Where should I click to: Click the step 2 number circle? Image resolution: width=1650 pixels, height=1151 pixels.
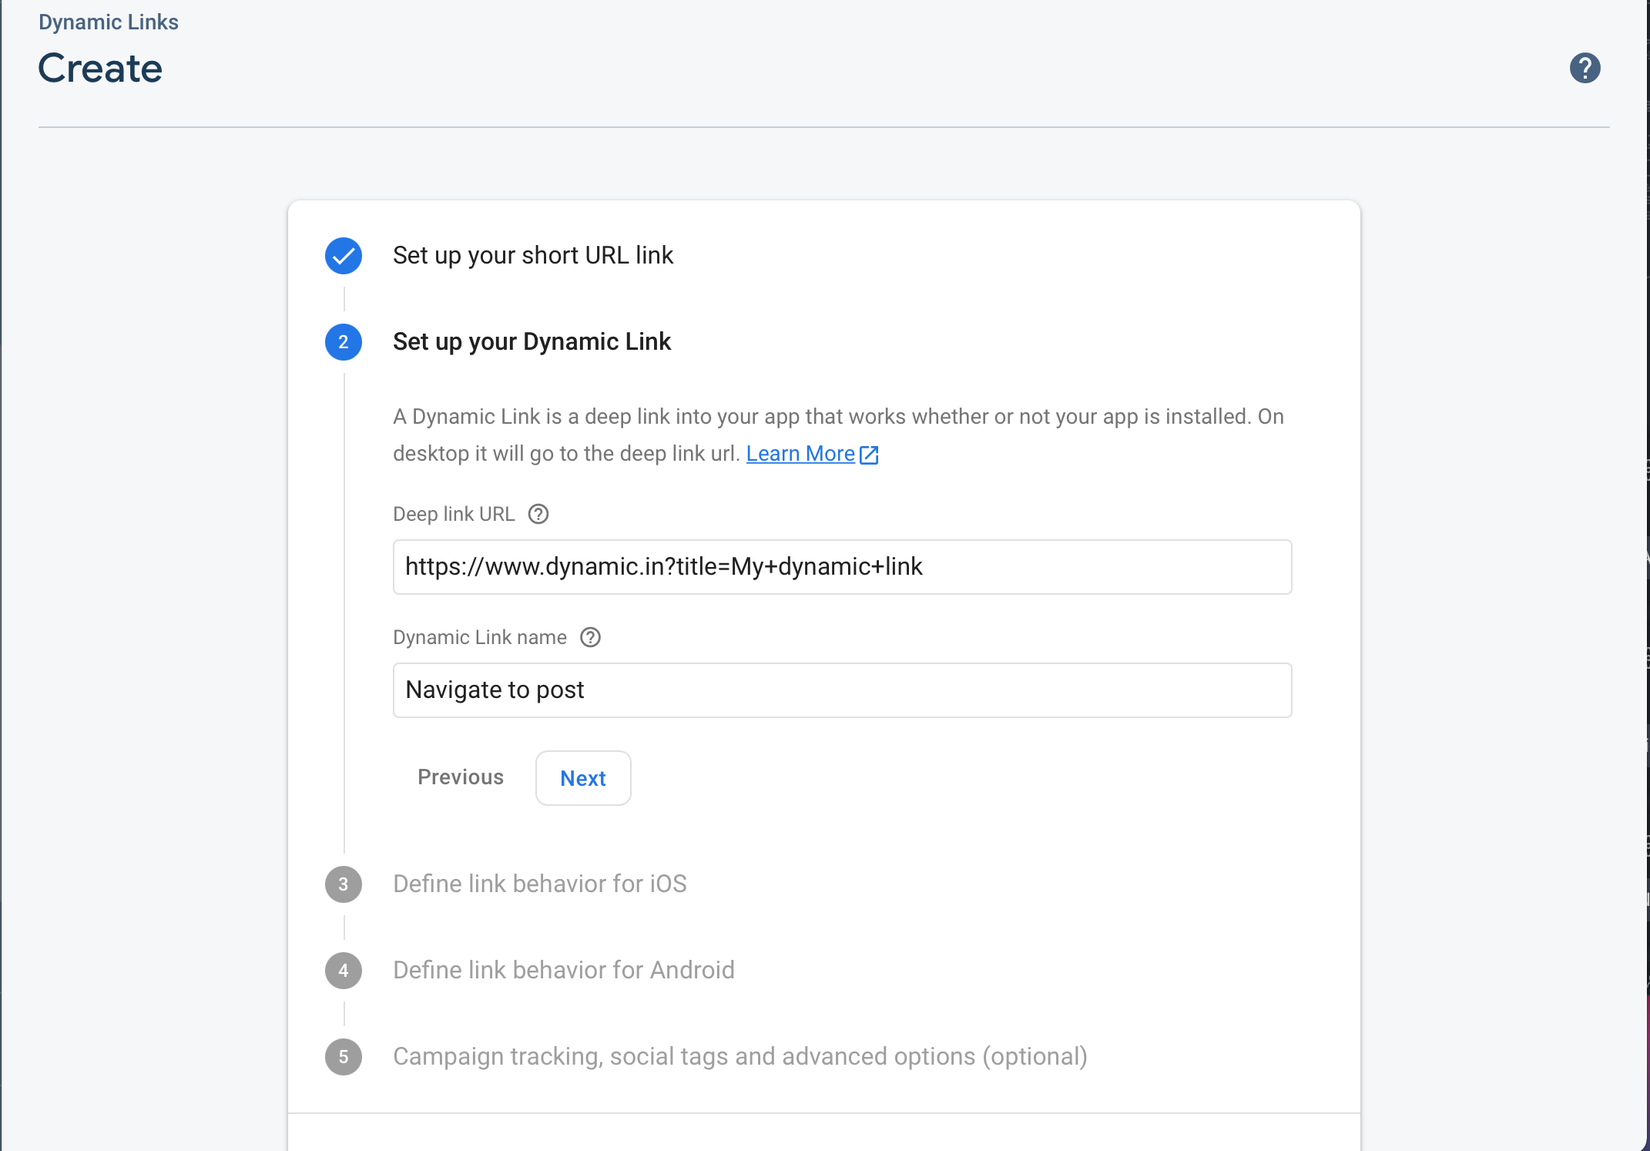pyautogui.click(x=343, y=342)
